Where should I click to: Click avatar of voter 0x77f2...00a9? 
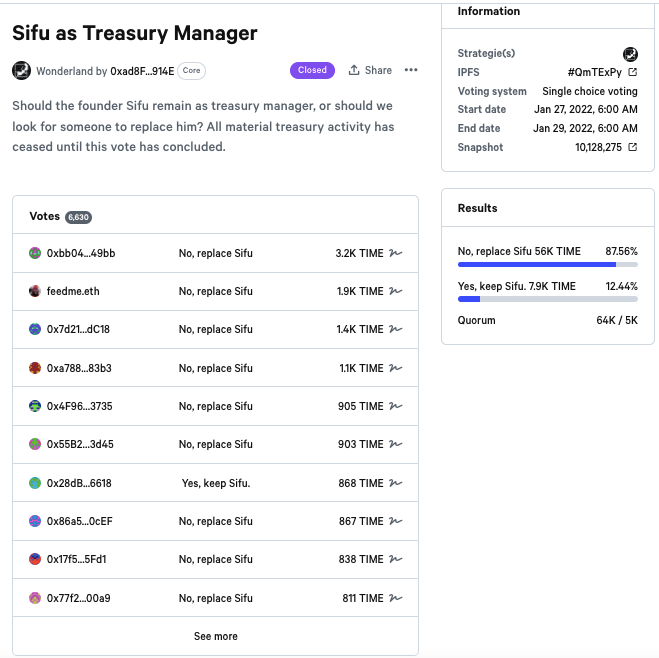tap(35, 598)
